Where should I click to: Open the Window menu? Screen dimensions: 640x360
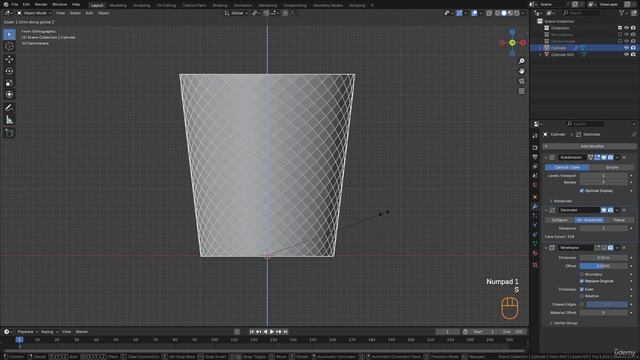click(x=60, y=4)
